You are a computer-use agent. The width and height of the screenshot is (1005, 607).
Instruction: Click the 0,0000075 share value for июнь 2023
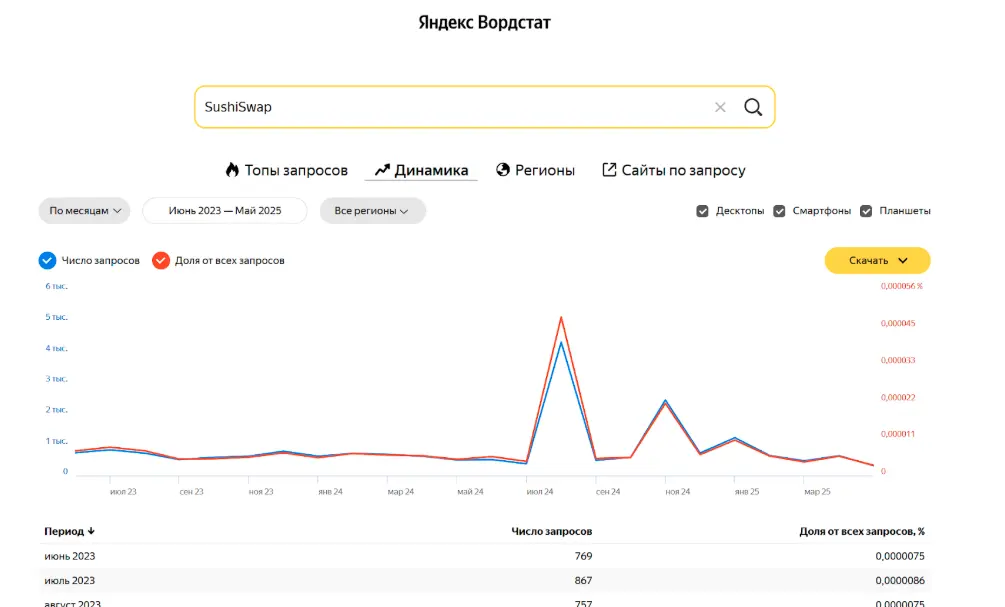[x=900, y=556]
